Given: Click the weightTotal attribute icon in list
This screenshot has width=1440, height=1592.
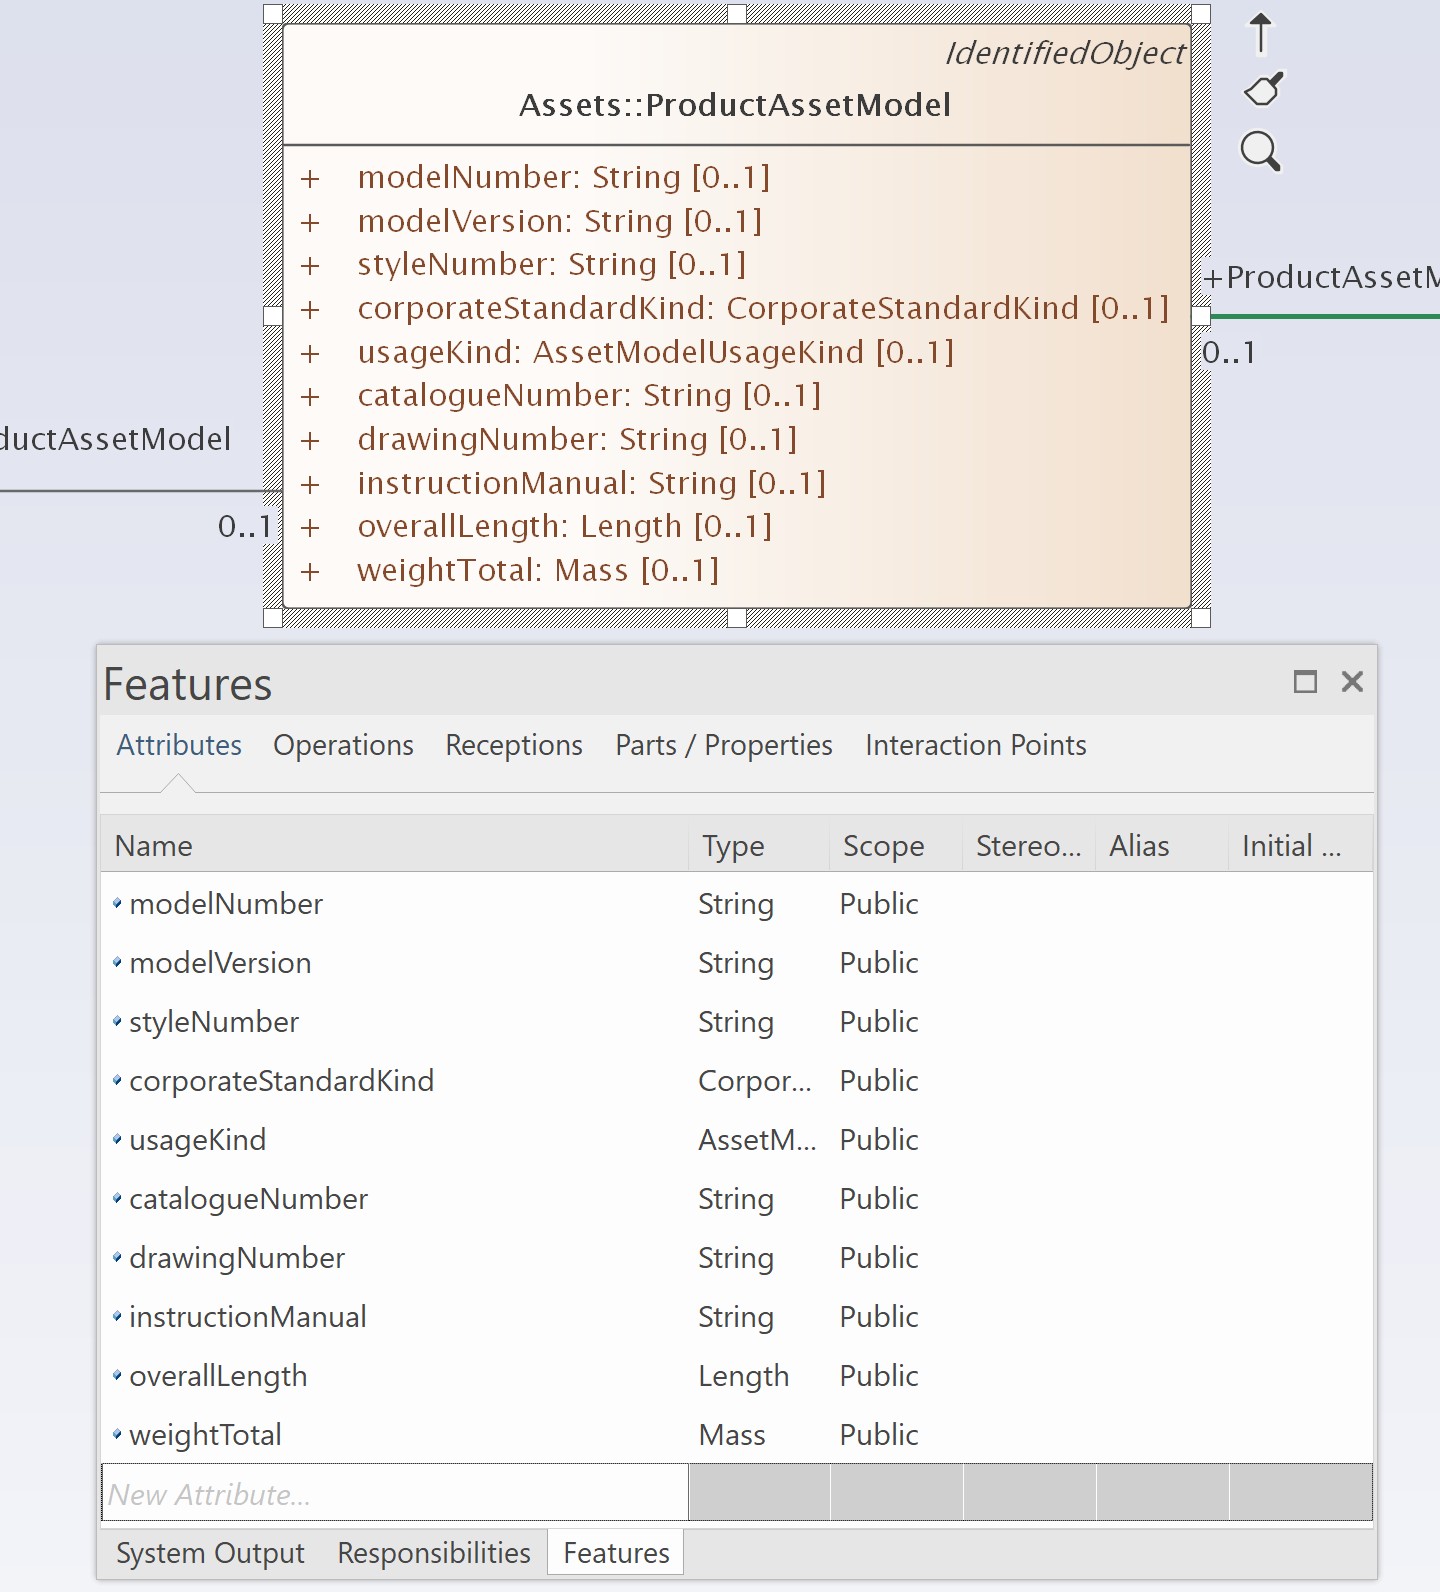Looking at the screenshot, I should tap(117, 1435).
